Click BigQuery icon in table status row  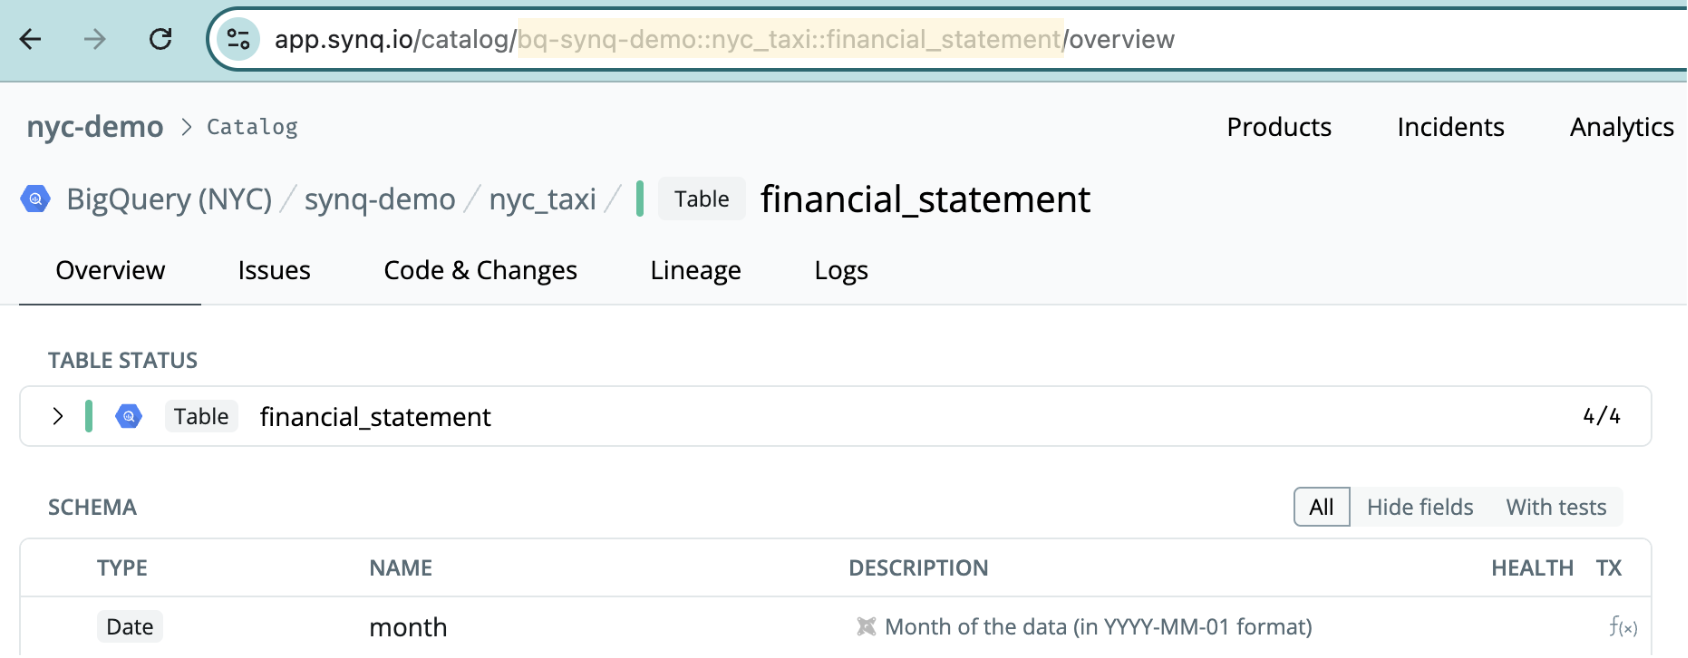coord(129,416)
